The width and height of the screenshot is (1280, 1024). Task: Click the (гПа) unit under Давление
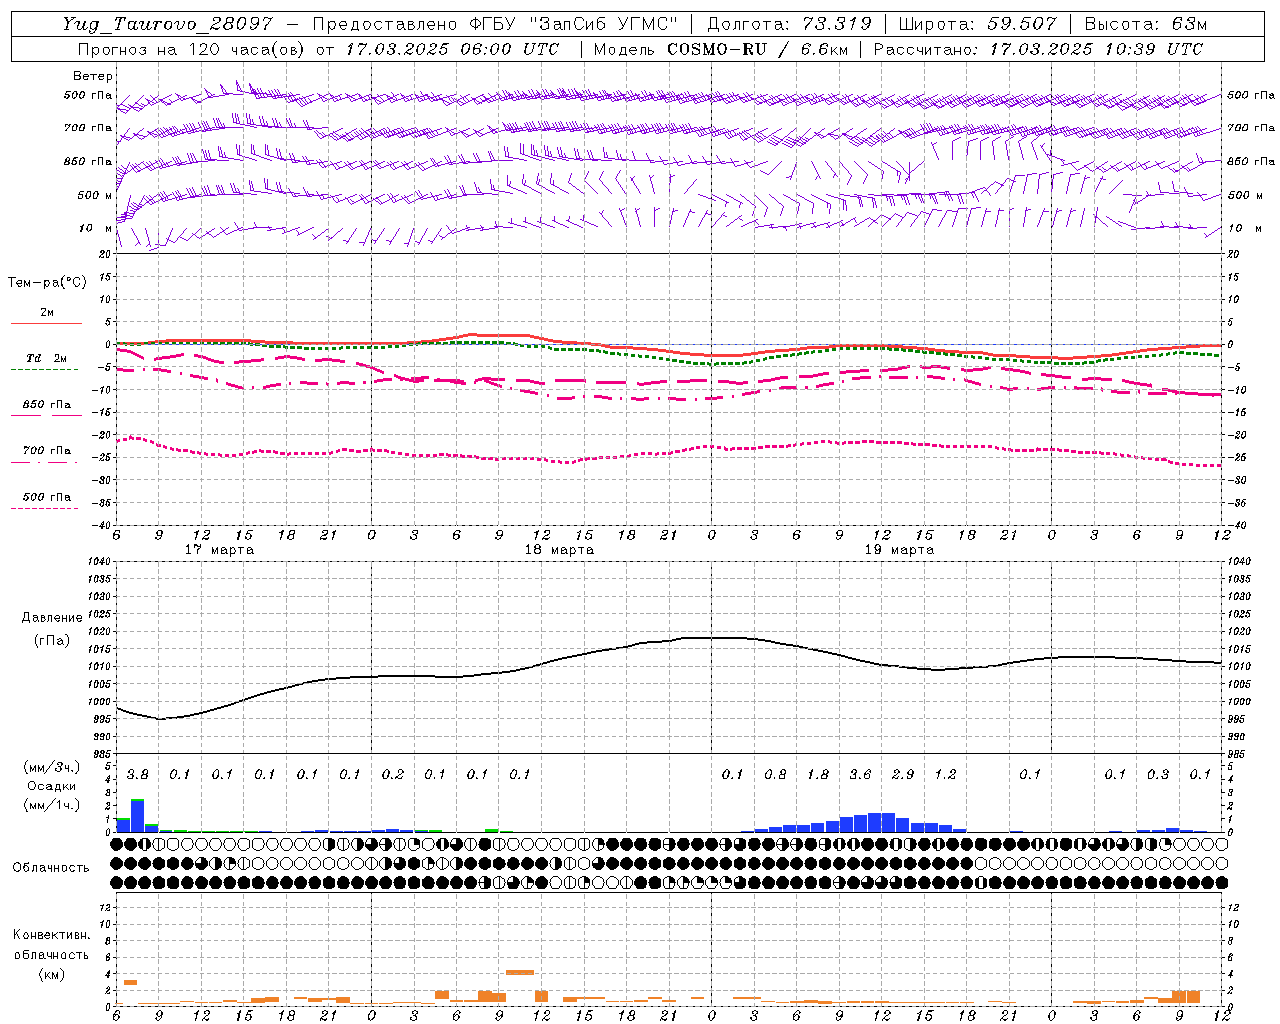pyautogui.click(x=52, y=640)
